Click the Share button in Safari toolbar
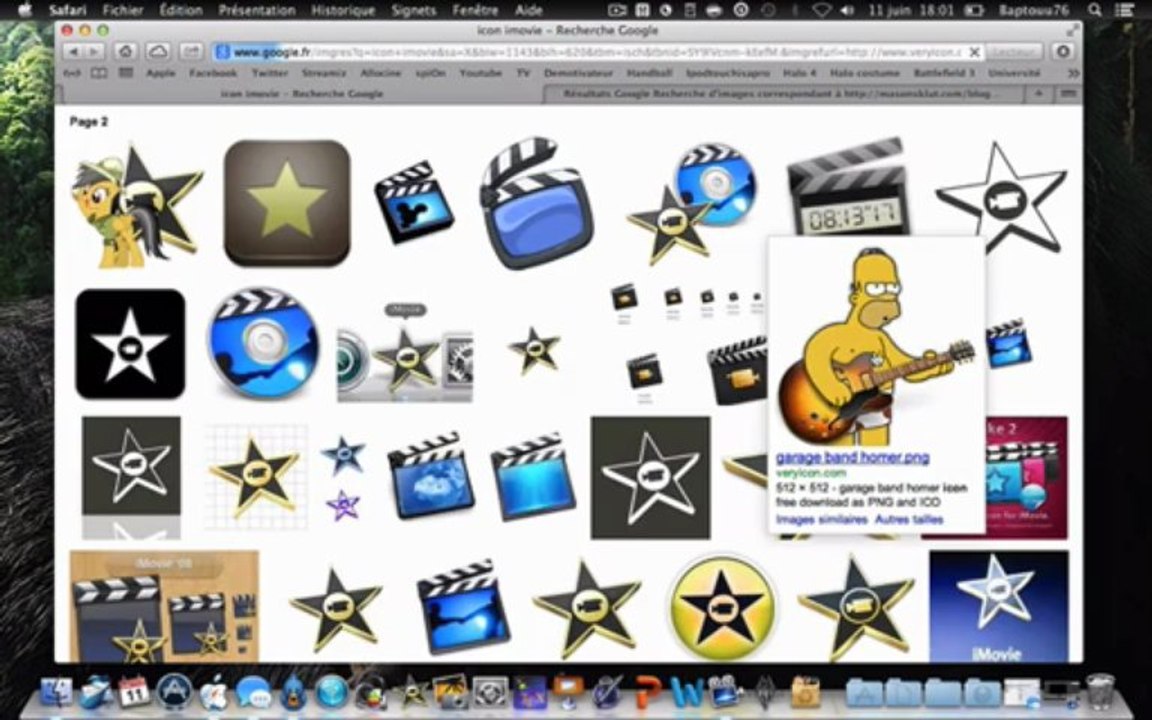 click(x=191, y=51)
